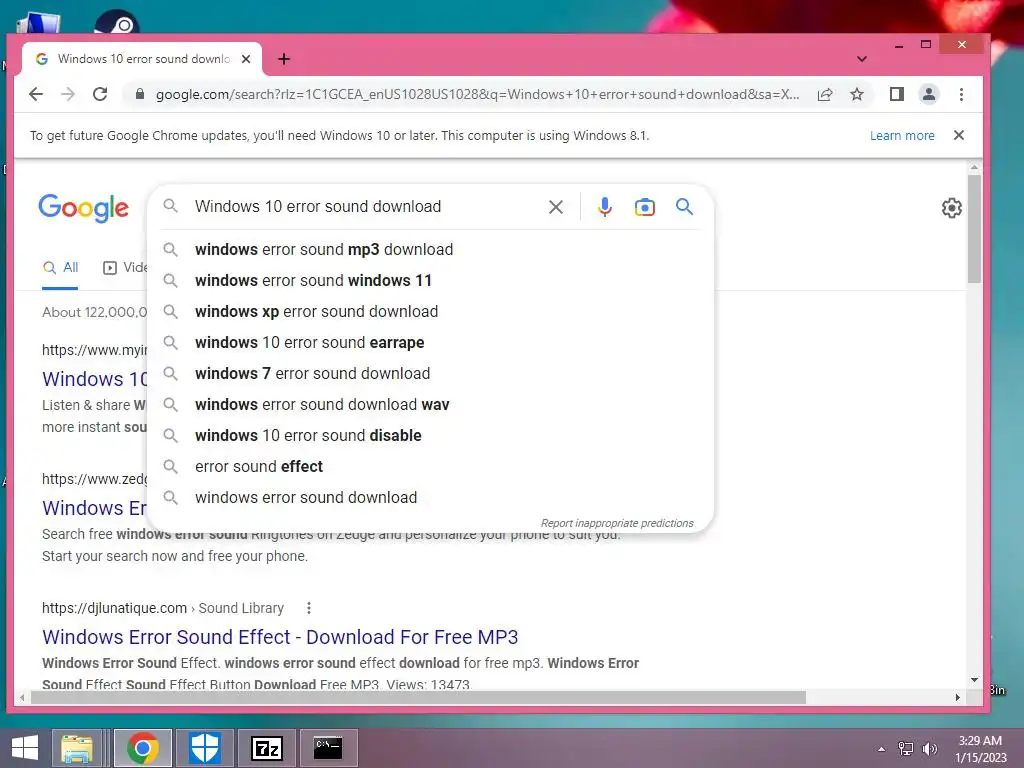Clear the search box text
Viewport: 1024px width, 768px height.
point(556,207)
